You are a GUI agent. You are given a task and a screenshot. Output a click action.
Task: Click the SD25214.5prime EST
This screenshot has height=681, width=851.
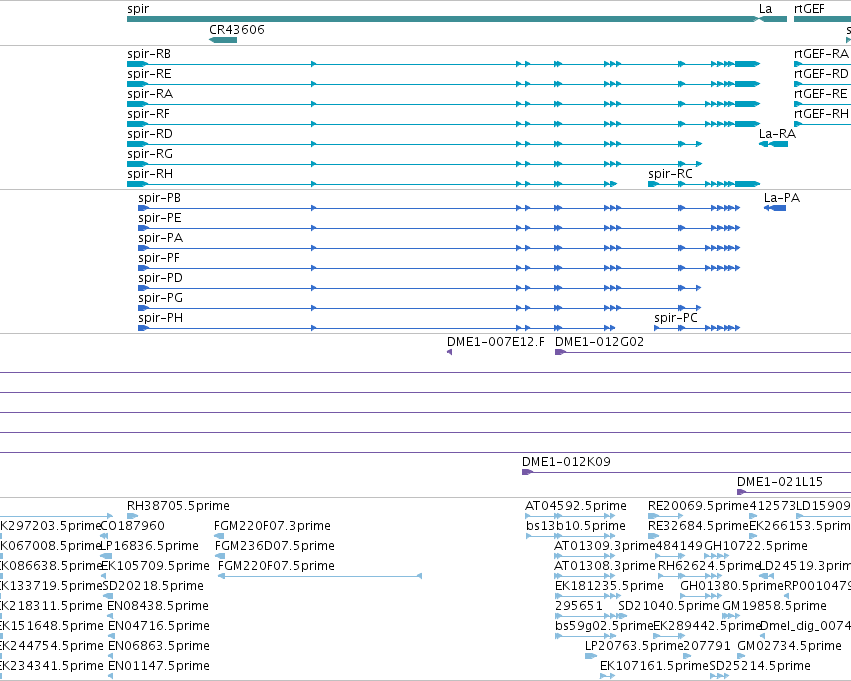(719, 676)
